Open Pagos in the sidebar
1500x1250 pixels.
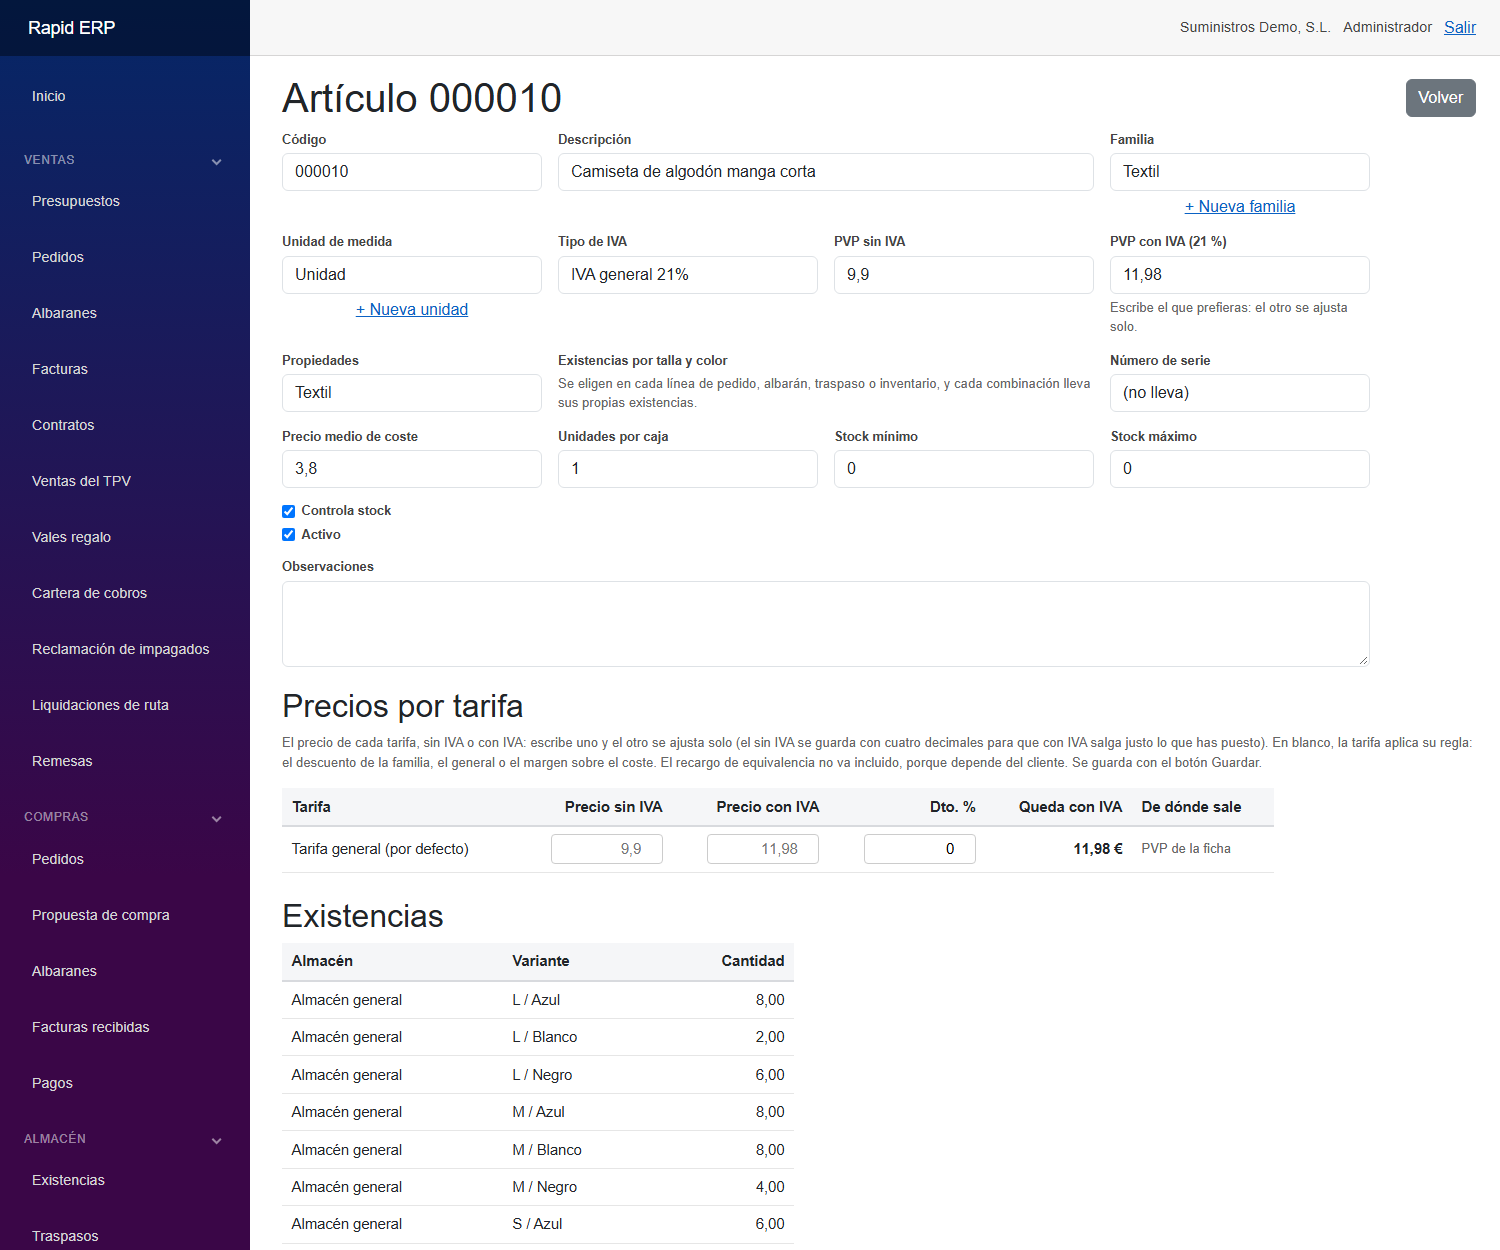52,1083
